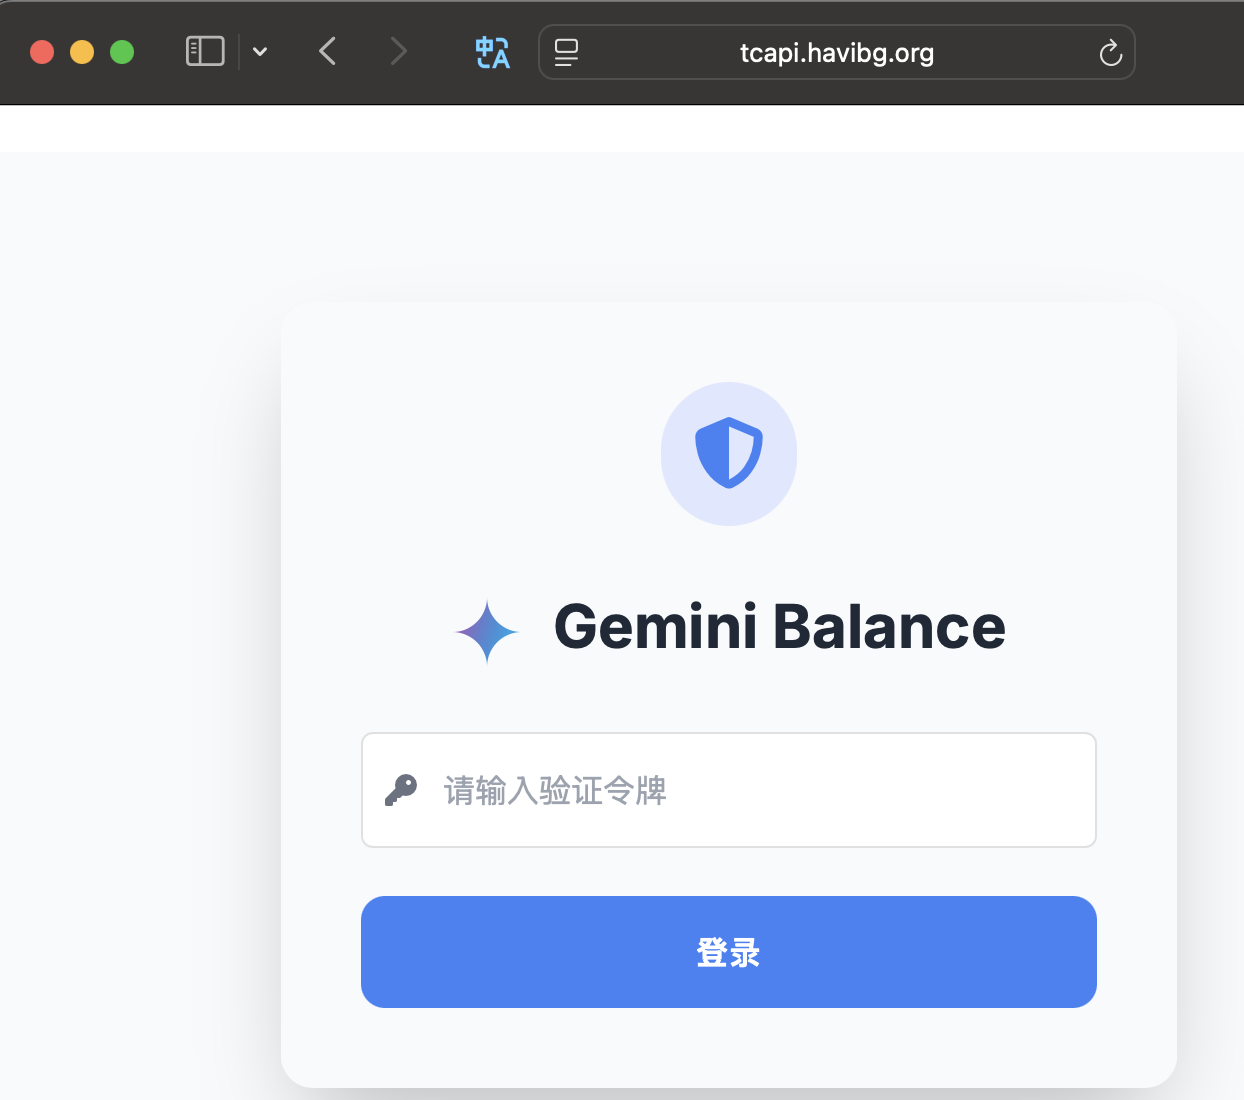Image resolution: width=1244 pixels, height=1100 pixels.
Task: Click the Gemini sparkle star icon
Action: (x=487, y=632)
